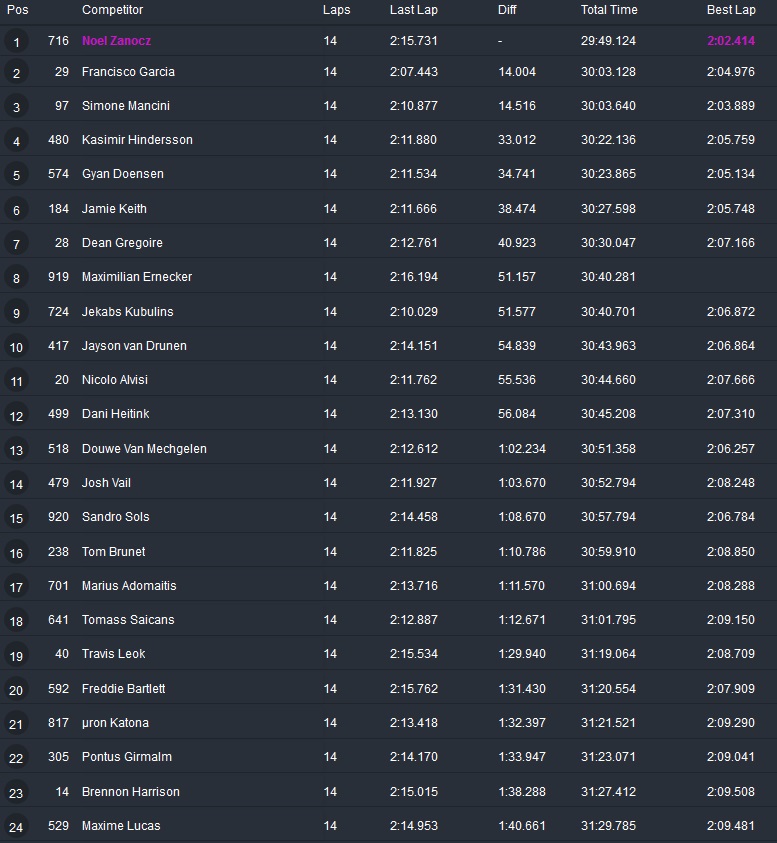The height and width of the screenshot is (843, 777).
Task: Click the position 19 circle badge
Action: pos(16,655)
